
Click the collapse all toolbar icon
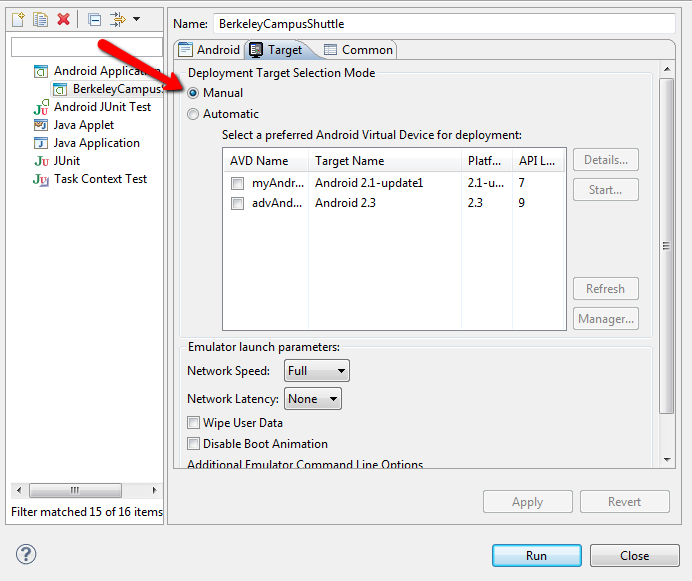point(93,20)
